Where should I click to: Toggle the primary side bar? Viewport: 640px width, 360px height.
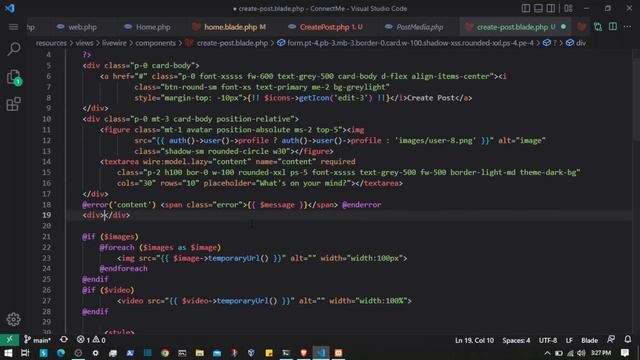pos(526,8)
